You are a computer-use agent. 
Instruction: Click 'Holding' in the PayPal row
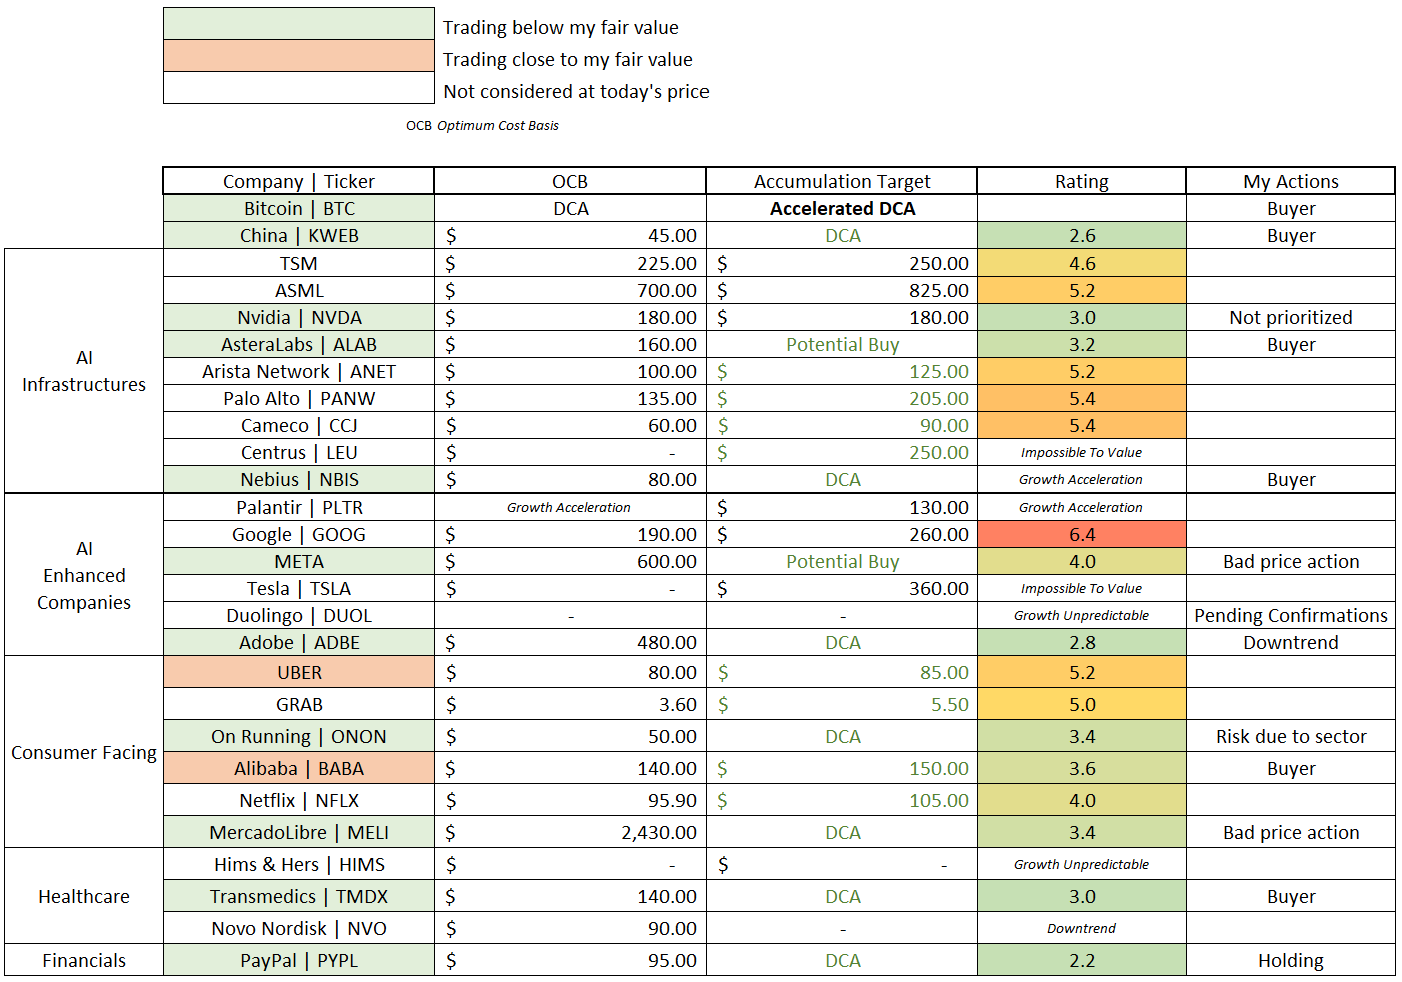(1291, 960)
